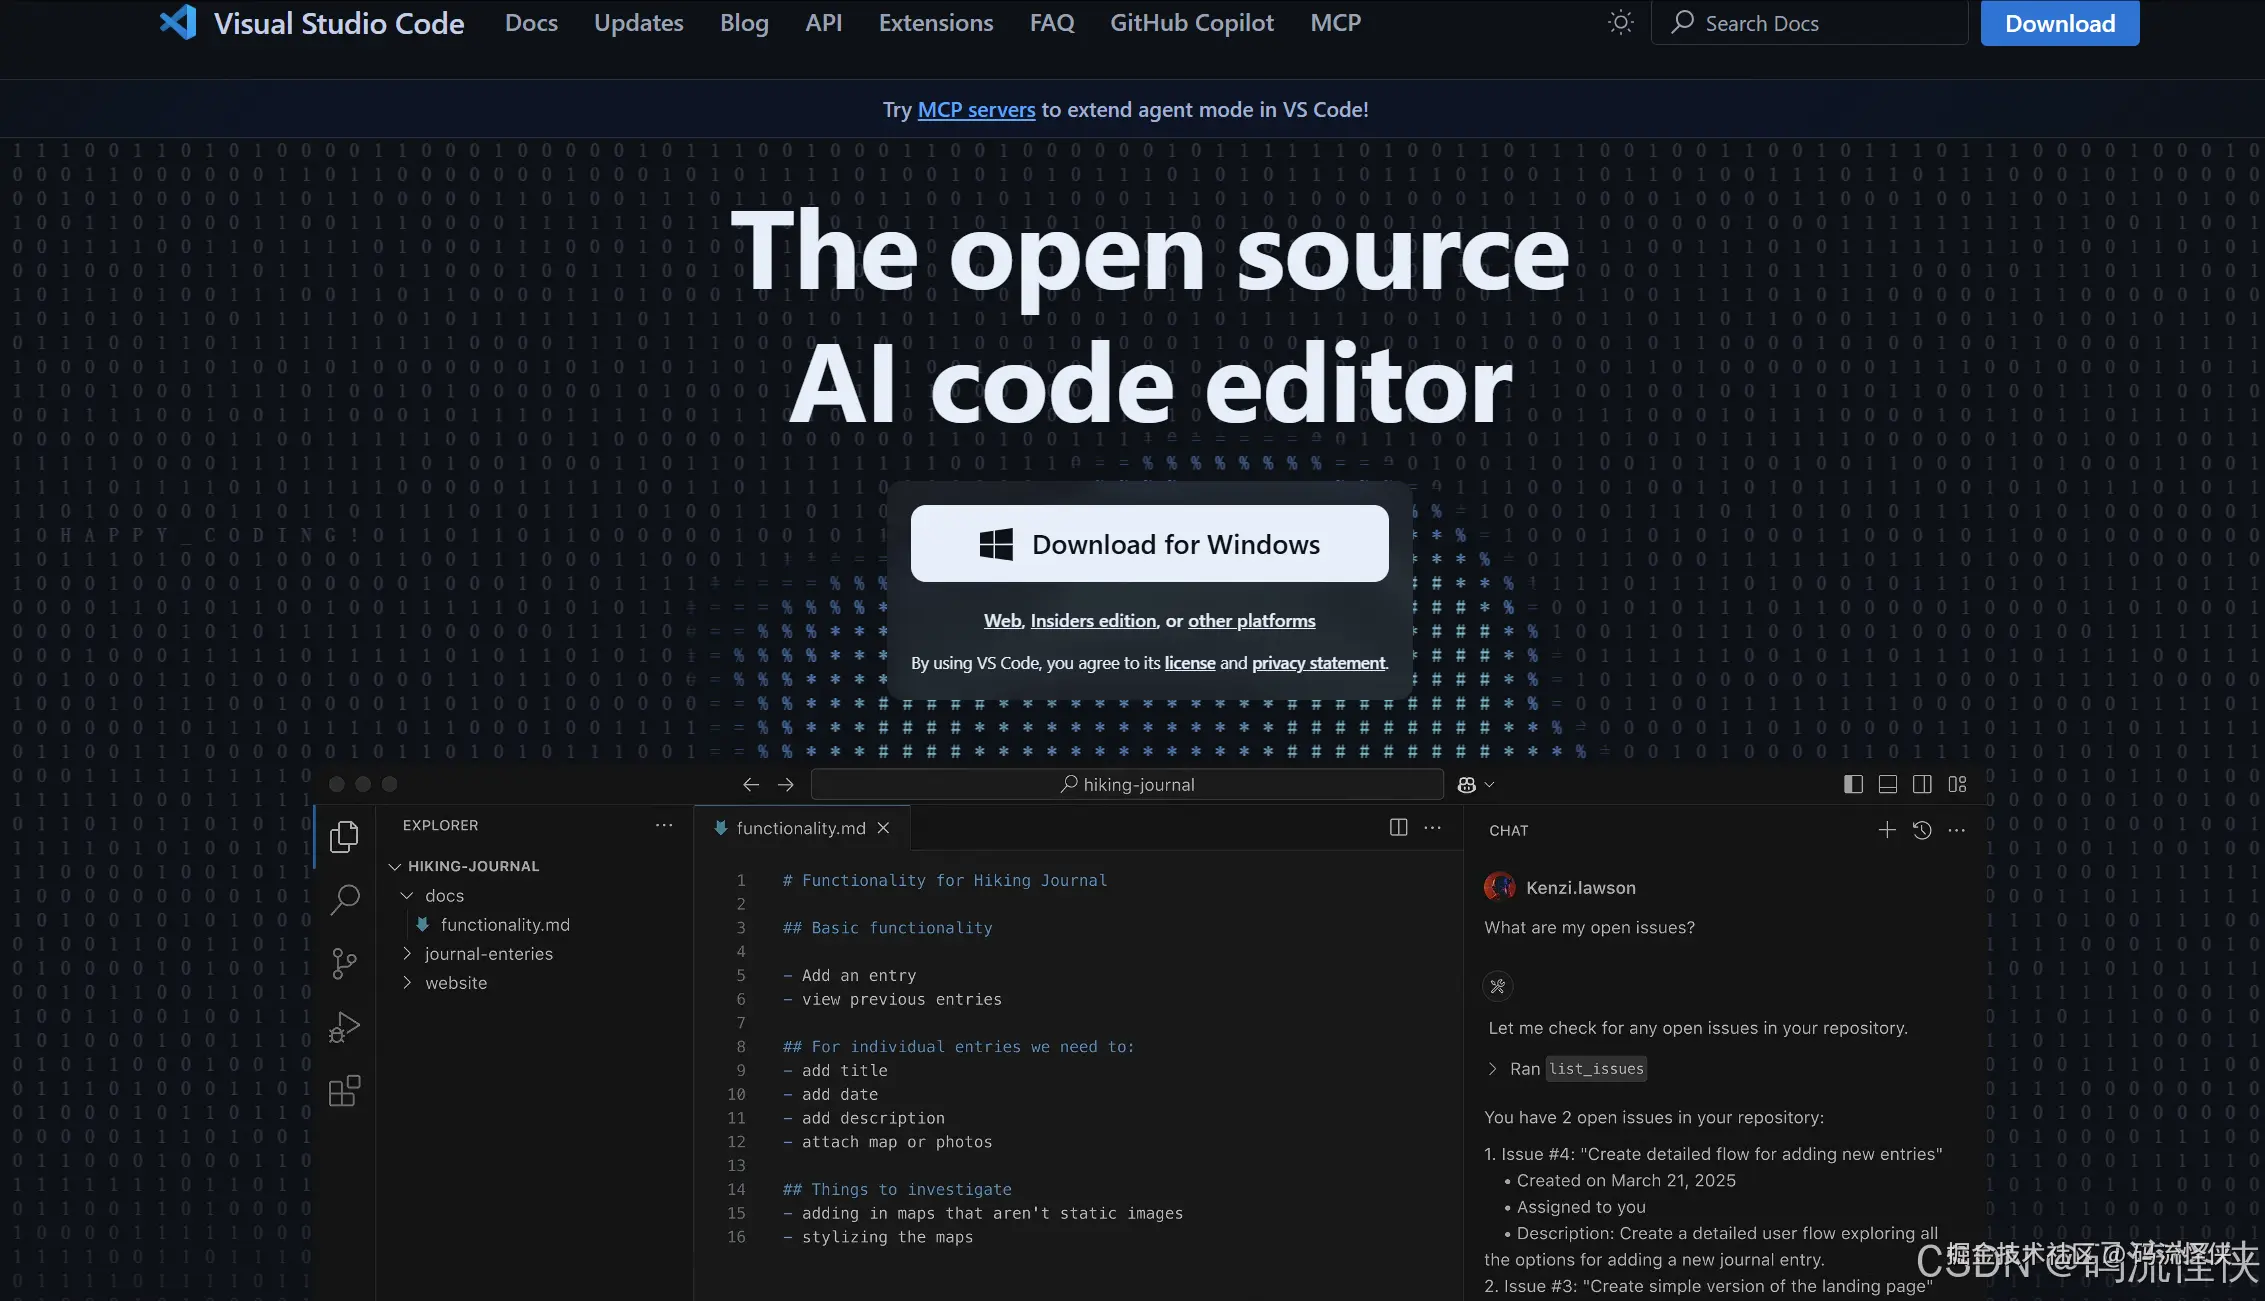Screen dimensions: 2265x1301
Task: Follow the MCP servers banner link
Action: click(976, 110)
